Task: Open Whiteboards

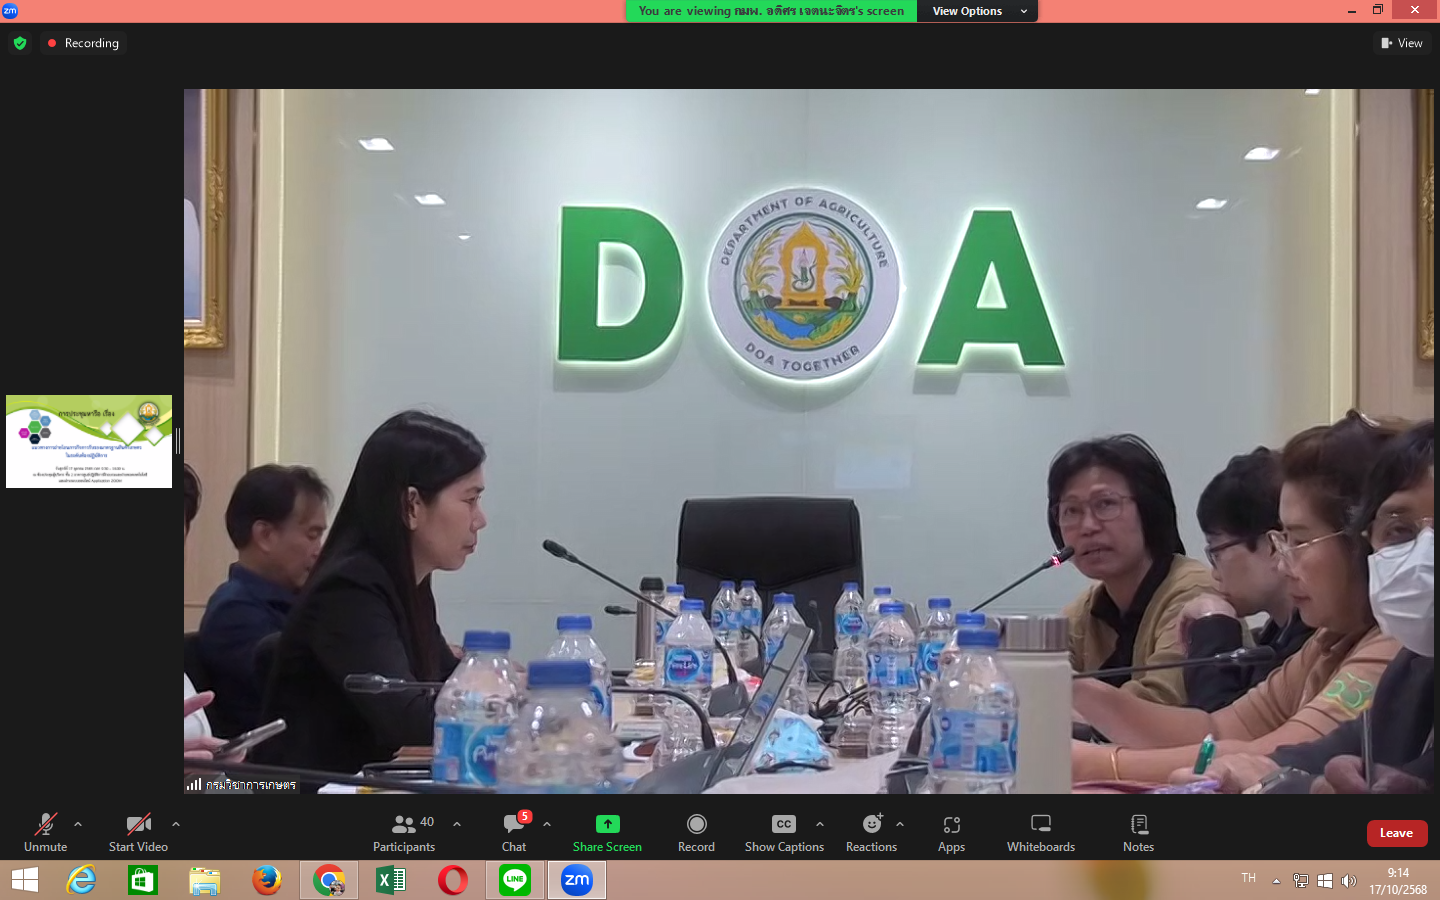Action: pyautogui.click(x=1040, y=832)
